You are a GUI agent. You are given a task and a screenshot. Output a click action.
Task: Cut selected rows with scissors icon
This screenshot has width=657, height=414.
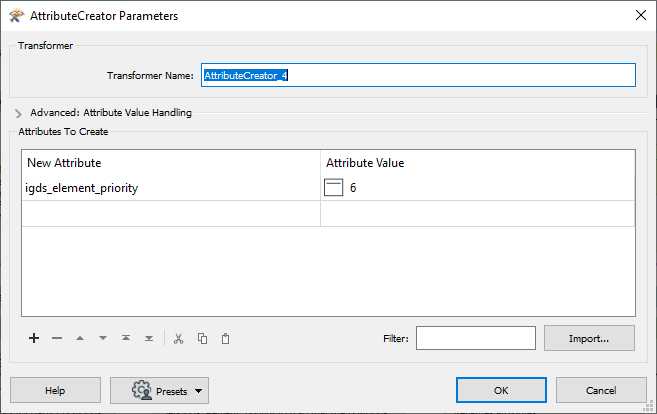178,339
